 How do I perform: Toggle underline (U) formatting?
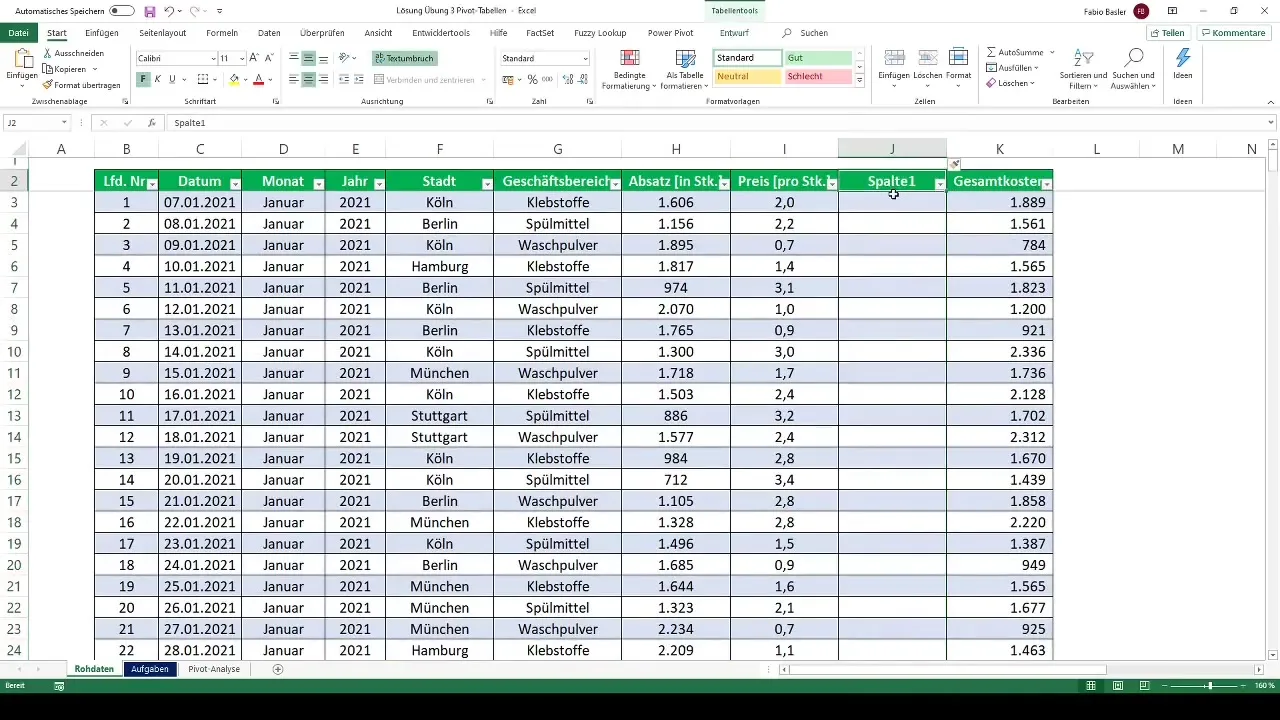[172, 79]
